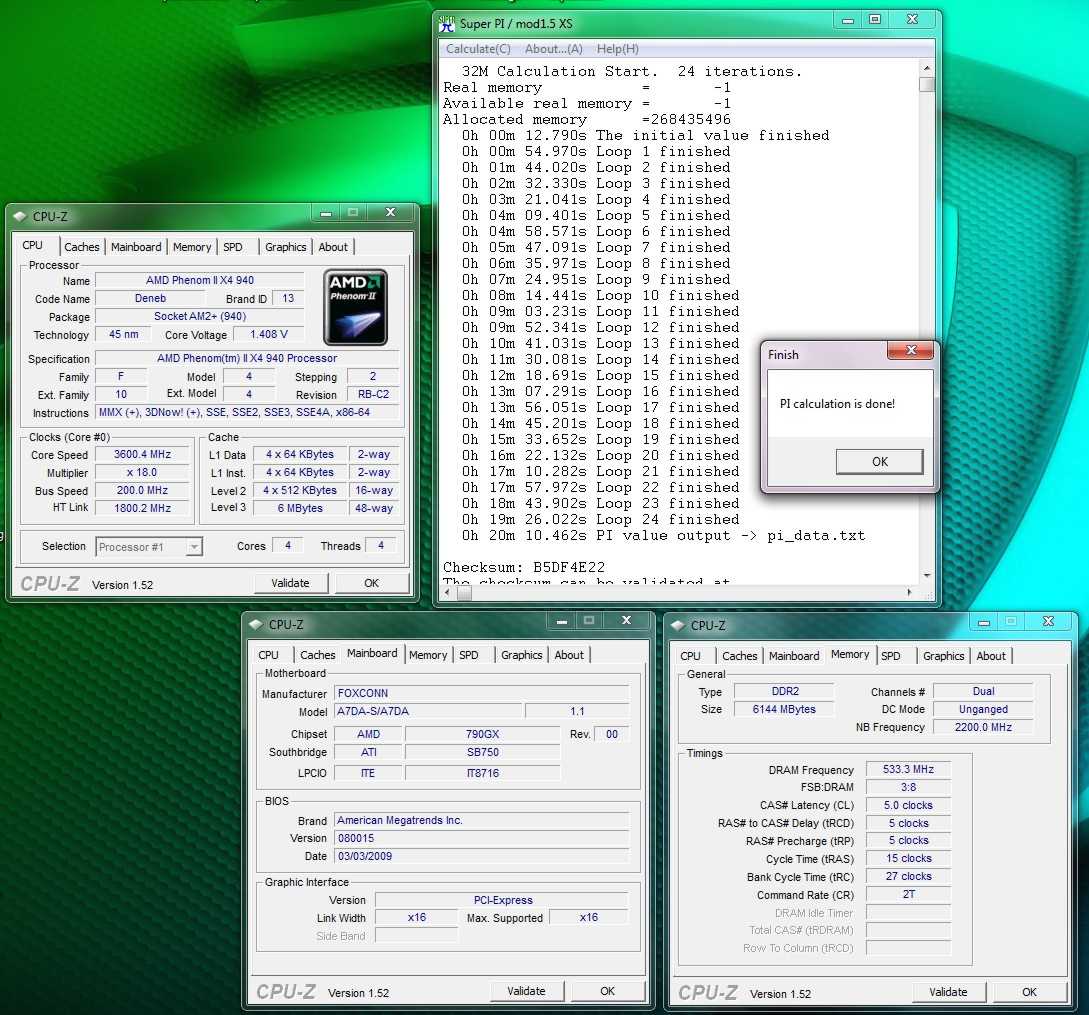This screenshot has height=1015, width=1089.
Task: Maximize the Super PI window
Action: [x=875, y=20]
